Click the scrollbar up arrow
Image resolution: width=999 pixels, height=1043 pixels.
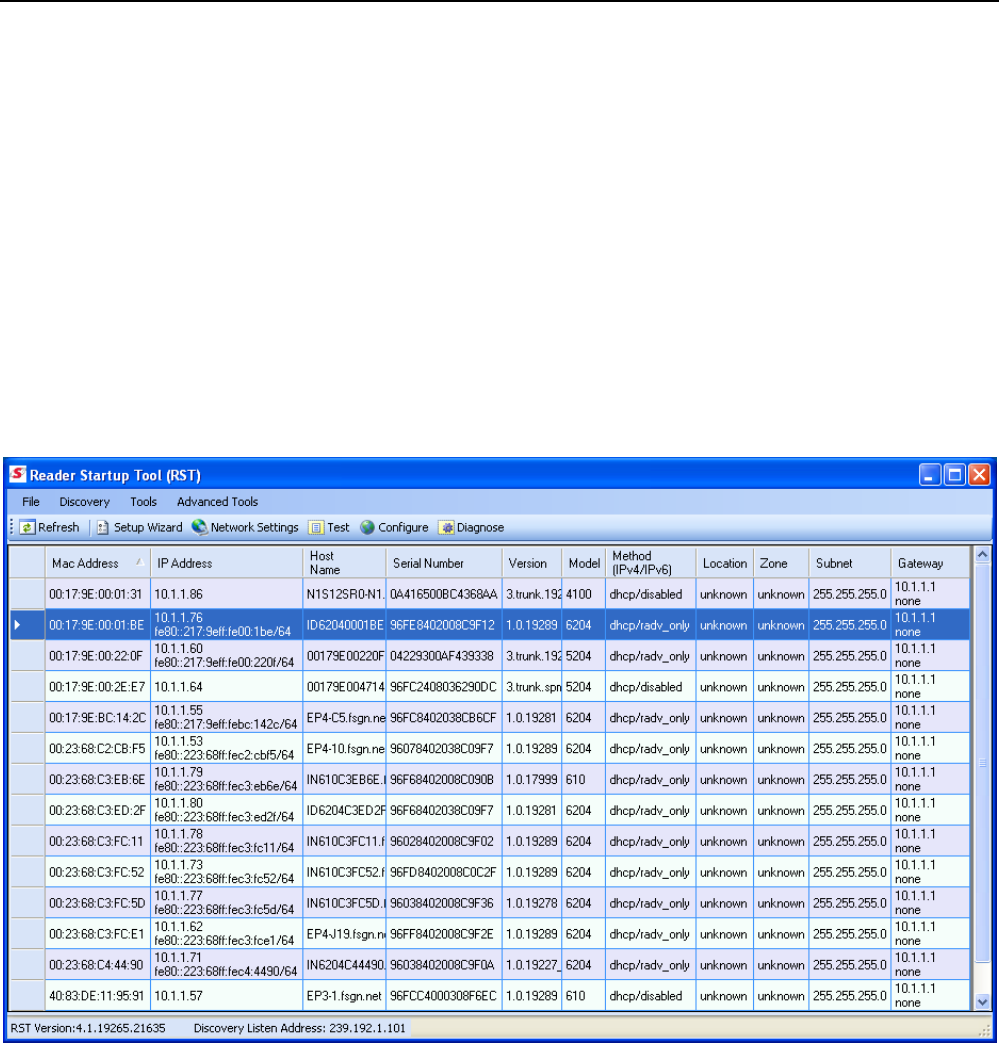click(x=982, y=555)
